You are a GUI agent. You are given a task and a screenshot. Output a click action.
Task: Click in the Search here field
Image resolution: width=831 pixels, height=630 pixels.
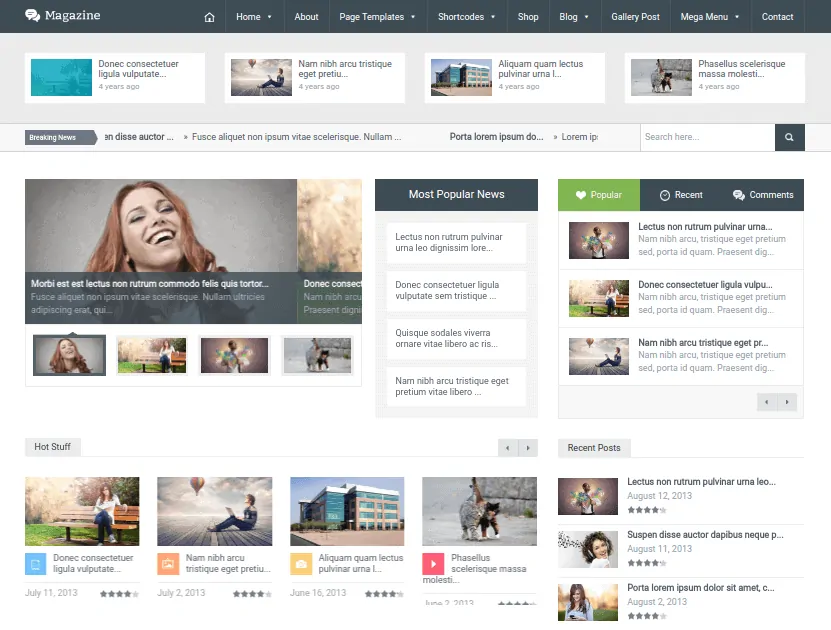(708, 137)
